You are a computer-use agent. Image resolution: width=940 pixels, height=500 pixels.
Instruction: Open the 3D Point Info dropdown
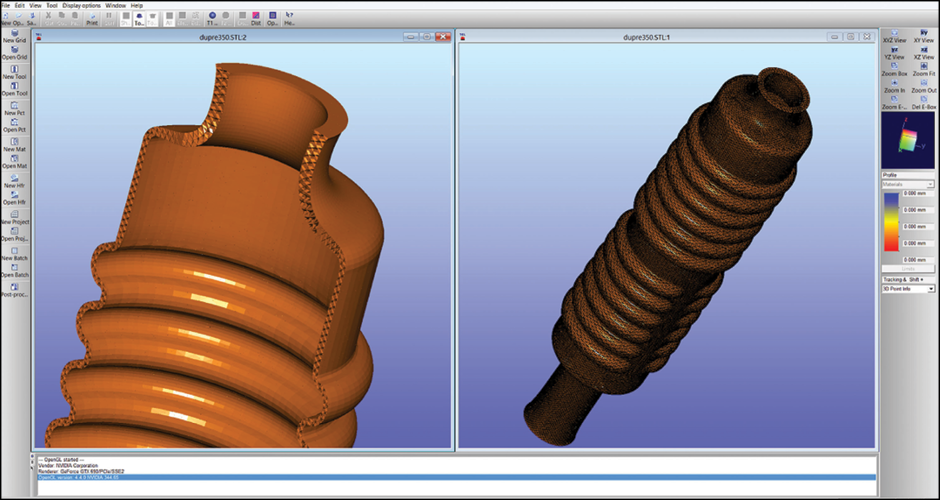907,289
